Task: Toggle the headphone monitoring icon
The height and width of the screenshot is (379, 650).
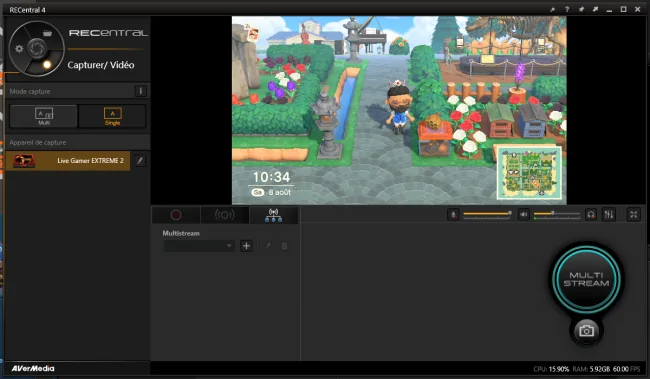Action: (591, 214)
